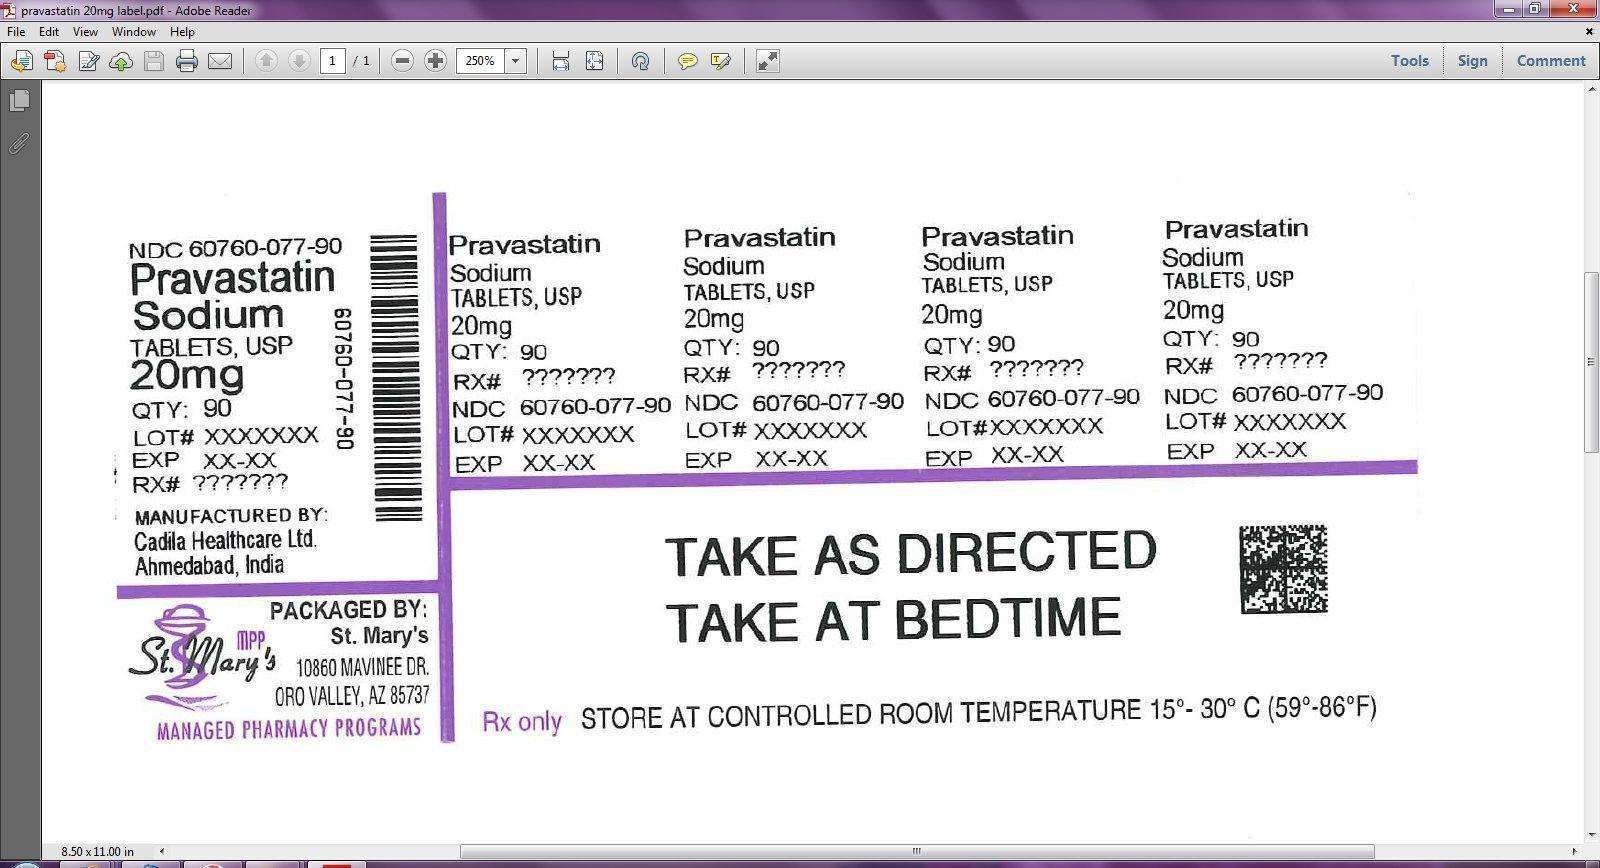The image size is (1600, 868).
Task: Open the View menu
Action: [x=85, y=32]
